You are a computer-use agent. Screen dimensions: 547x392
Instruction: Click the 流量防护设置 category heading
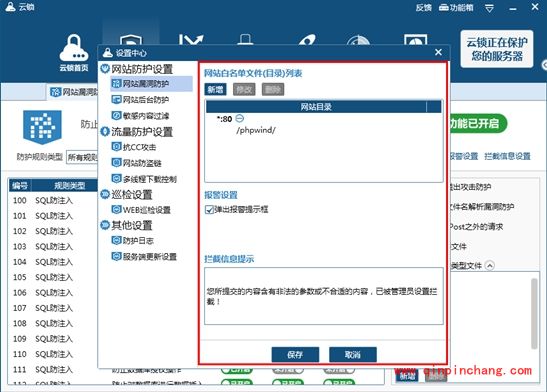(x=142, y=131)
